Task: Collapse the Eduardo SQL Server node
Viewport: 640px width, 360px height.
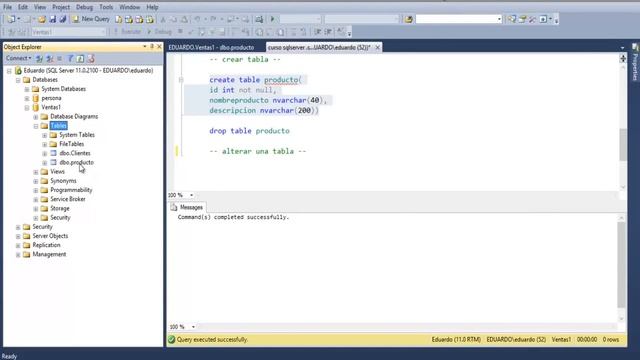Action: tap(9, 71)
